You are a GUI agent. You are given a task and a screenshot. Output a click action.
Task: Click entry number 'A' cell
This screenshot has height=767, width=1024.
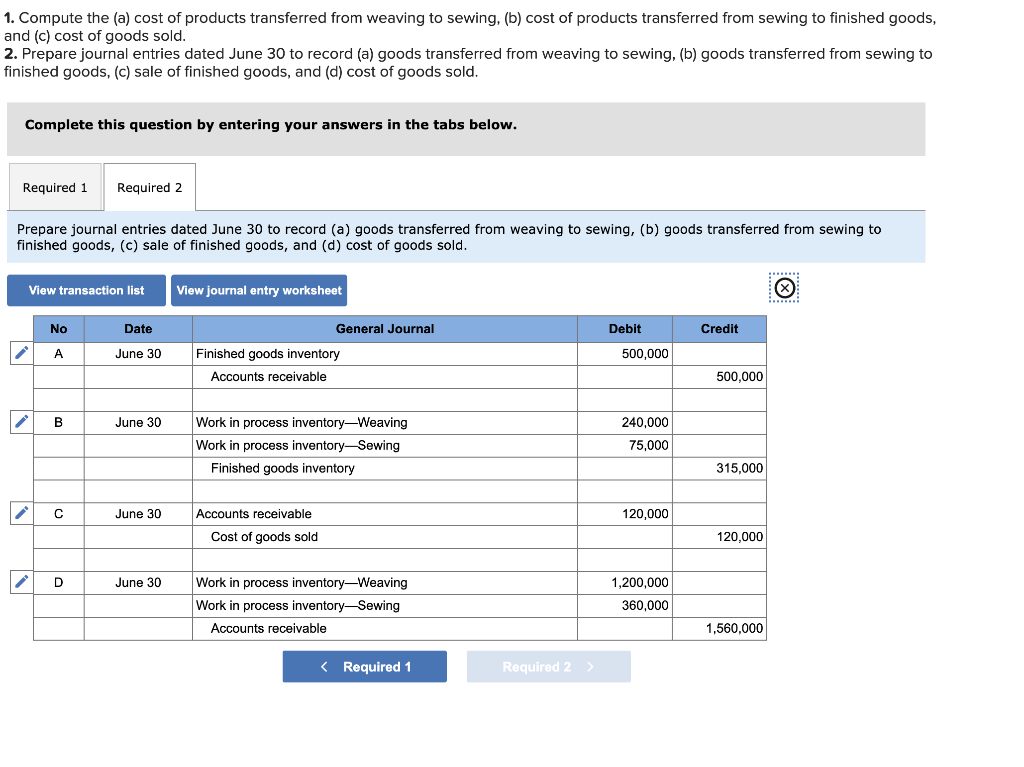click(x=59, y=354)
